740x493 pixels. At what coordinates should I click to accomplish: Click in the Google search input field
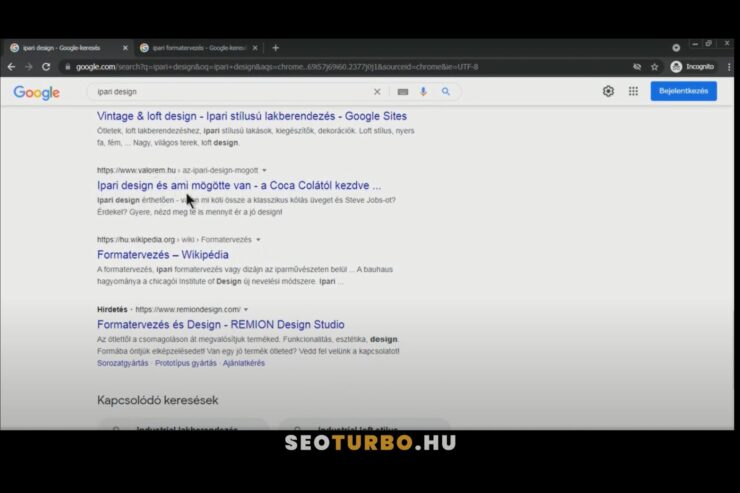tap(230, 92)
